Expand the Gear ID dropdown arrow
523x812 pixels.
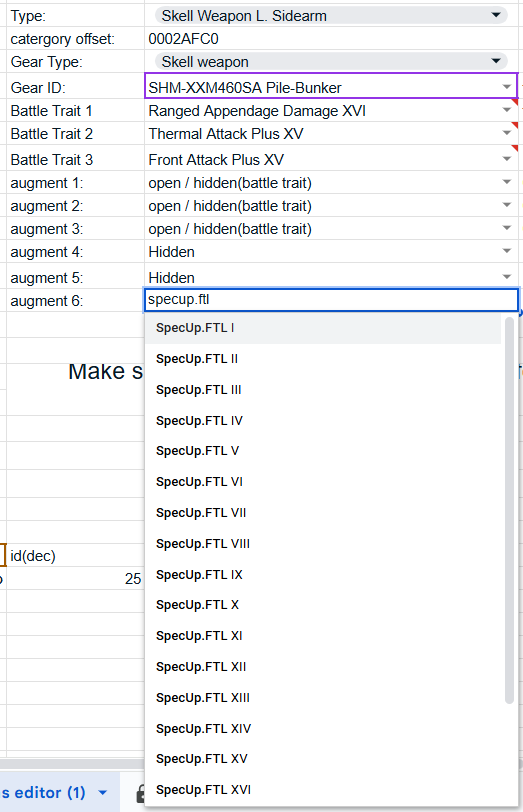click(507, 87)
